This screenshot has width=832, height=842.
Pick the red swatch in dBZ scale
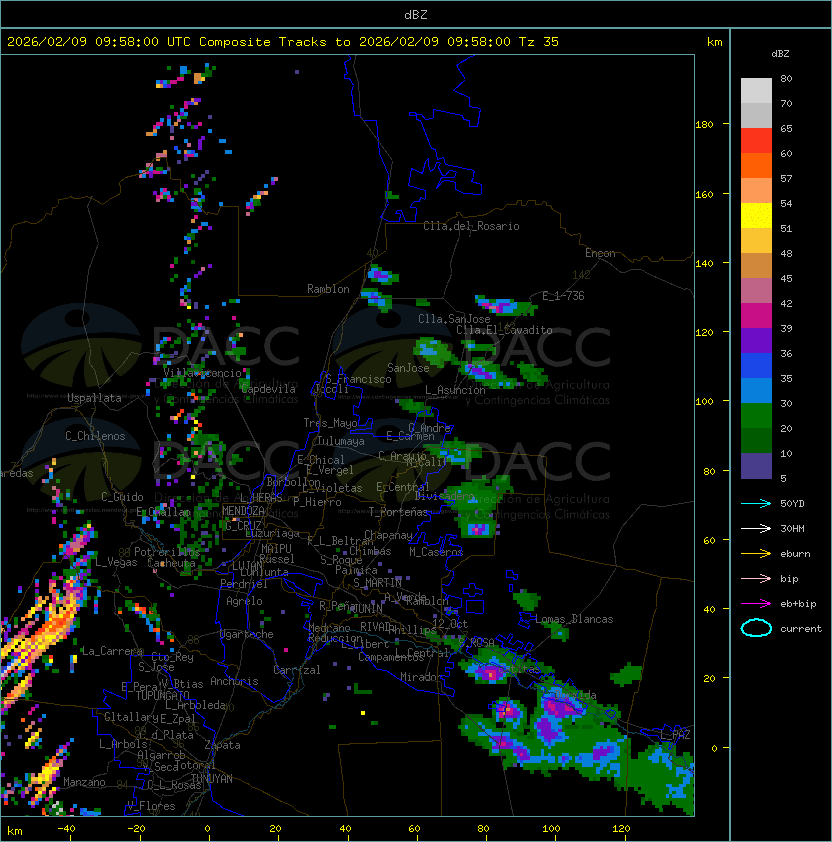[x=756, y=141]
